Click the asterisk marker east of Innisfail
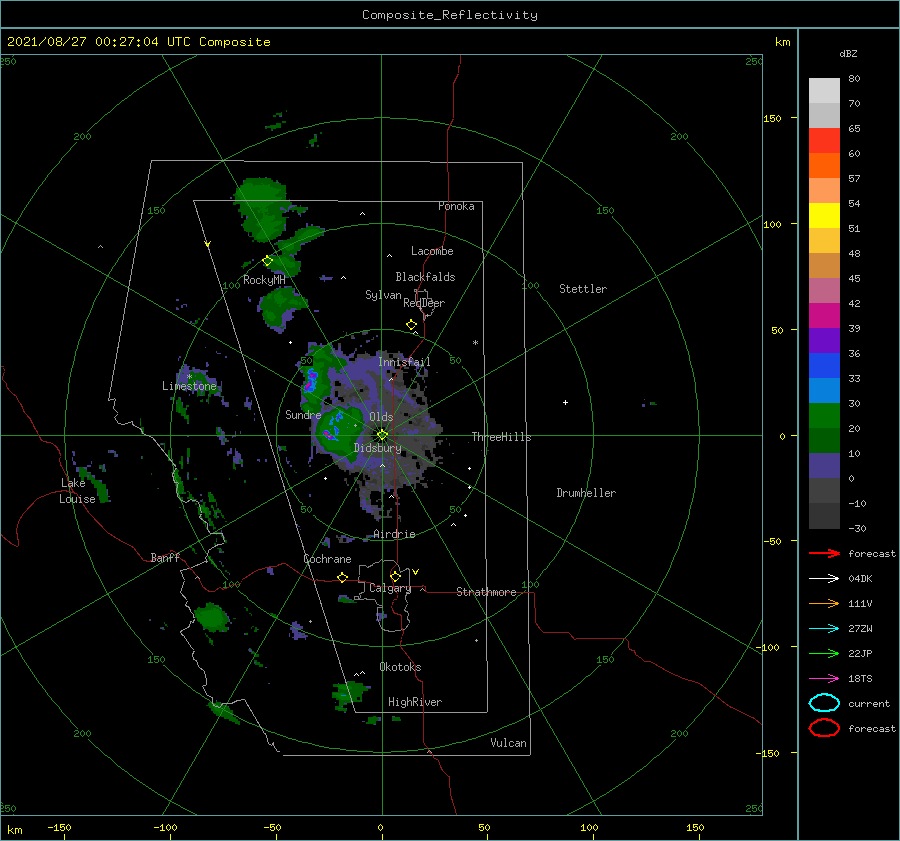This screenshot has height=841, width=900. [475, 343]
